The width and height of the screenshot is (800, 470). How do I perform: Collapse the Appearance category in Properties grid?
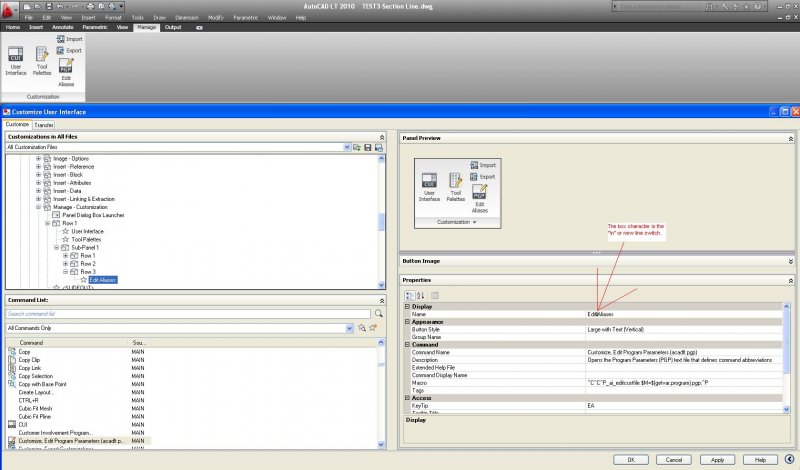point(407,321)
